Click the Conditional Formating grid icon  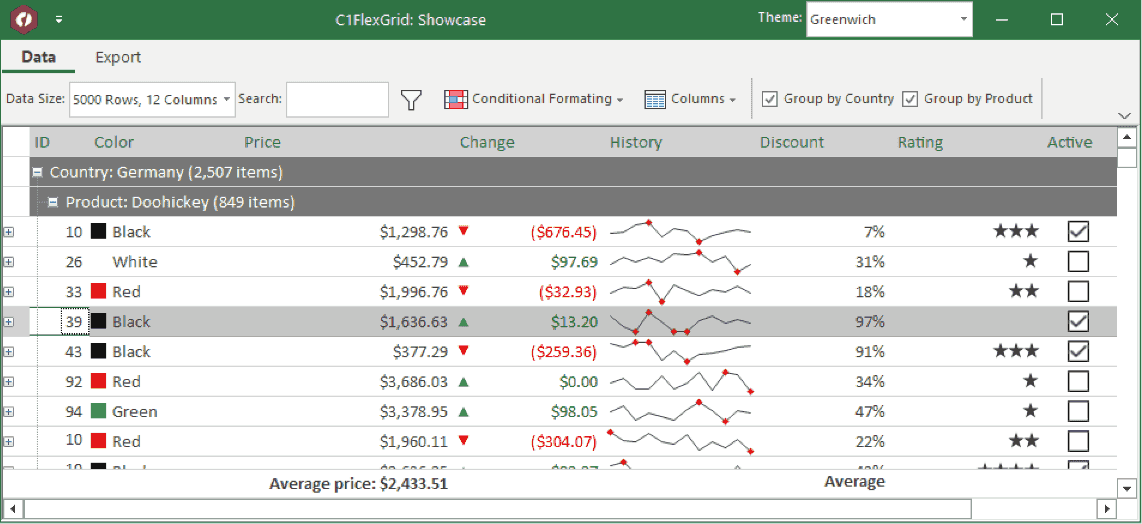455,99
